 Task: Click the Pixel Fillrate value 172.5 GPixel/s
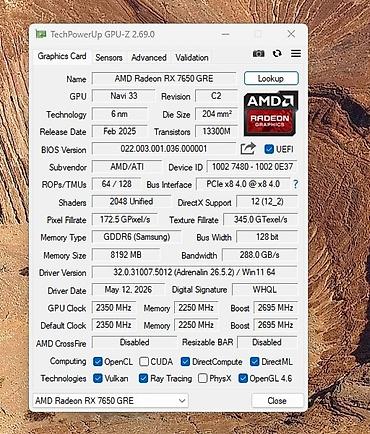125,220
